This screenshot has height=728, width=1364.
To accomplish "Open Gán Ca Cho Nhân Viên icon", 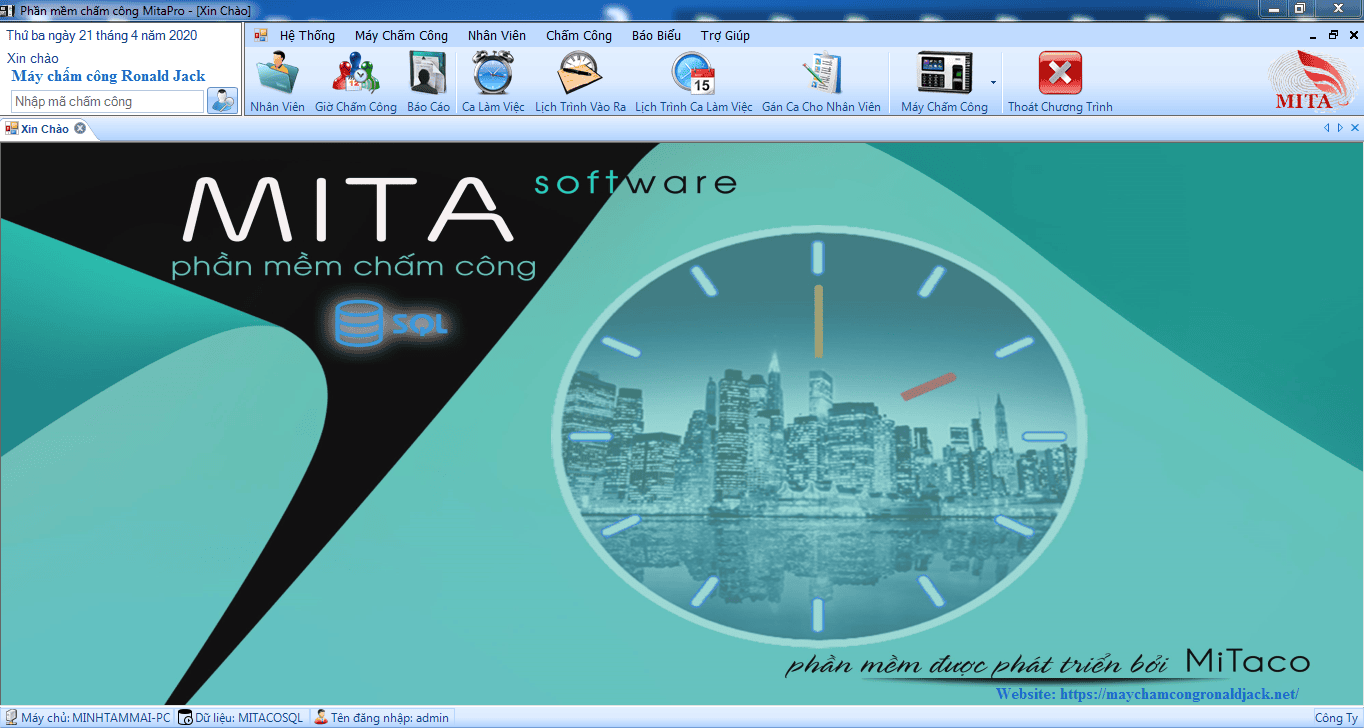I will coord(821,76).
